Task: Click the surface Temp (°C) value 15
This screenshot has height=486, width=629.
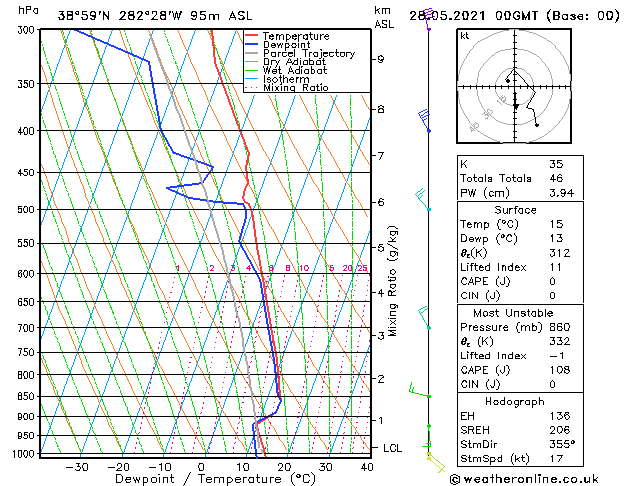Action: pyautogui.click(x=556, y=224)
